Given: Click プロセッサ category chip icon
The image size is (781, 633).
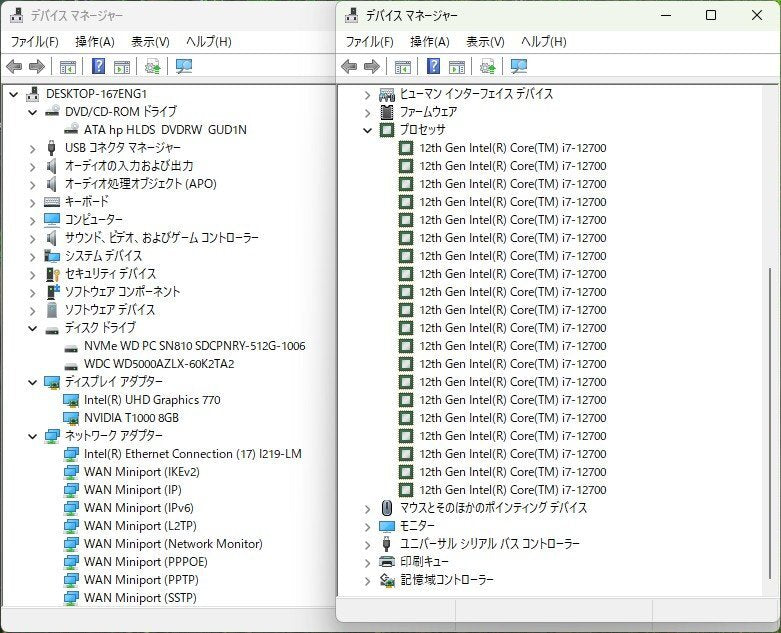Looking at the screenshot, I should tap(387, 130).
